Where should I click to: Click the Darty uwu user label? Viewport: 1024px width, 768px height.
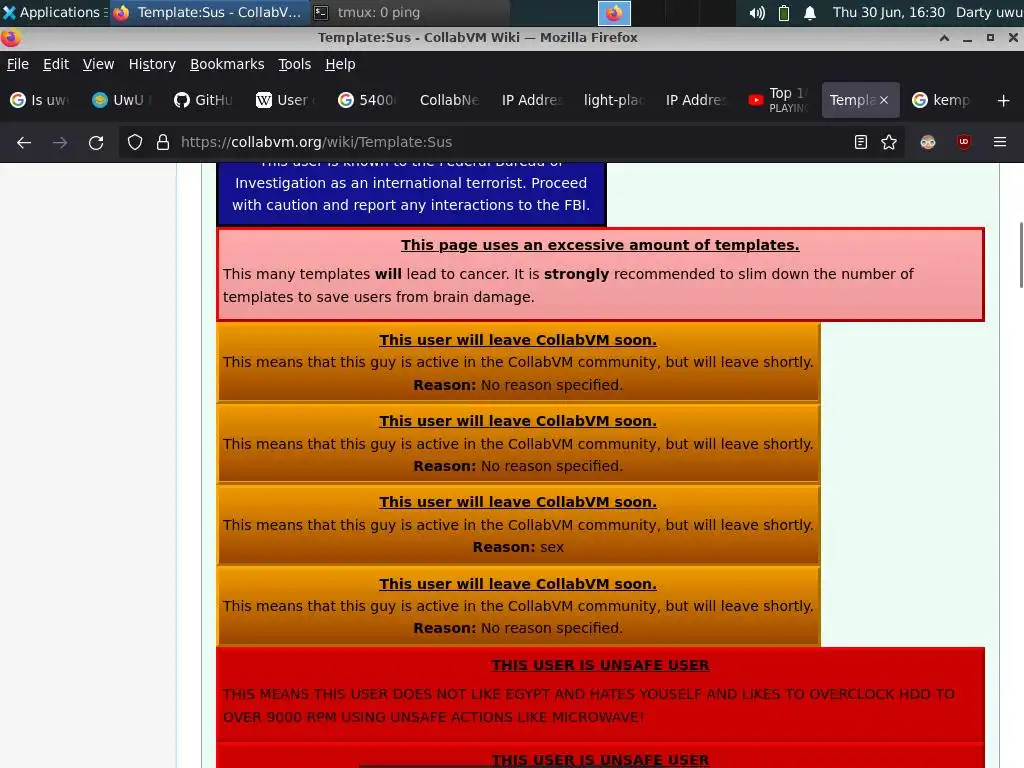989,12
